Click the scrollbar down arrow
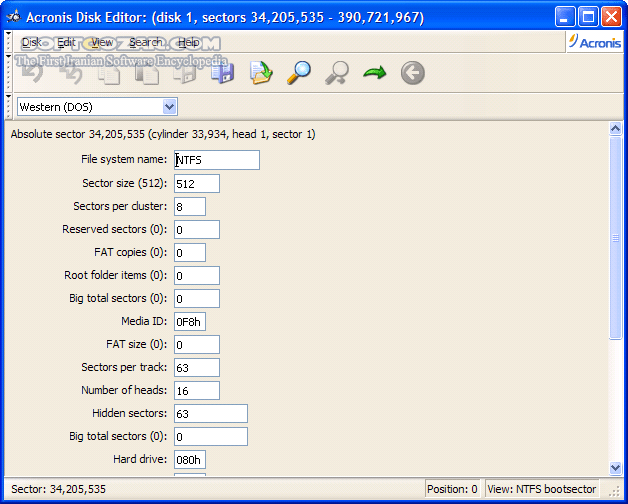 coord(615,467)
